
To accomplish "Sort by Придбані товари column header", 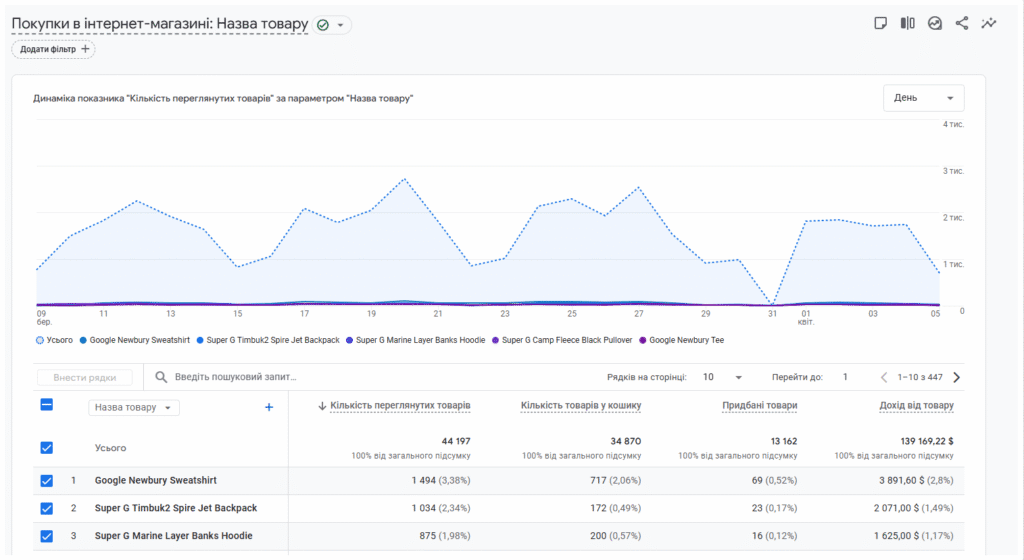I will point(760,405).
